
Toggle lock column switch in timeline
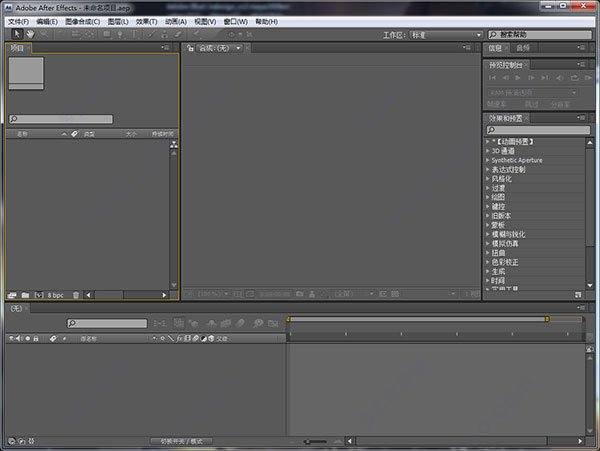tap(36, 339)
